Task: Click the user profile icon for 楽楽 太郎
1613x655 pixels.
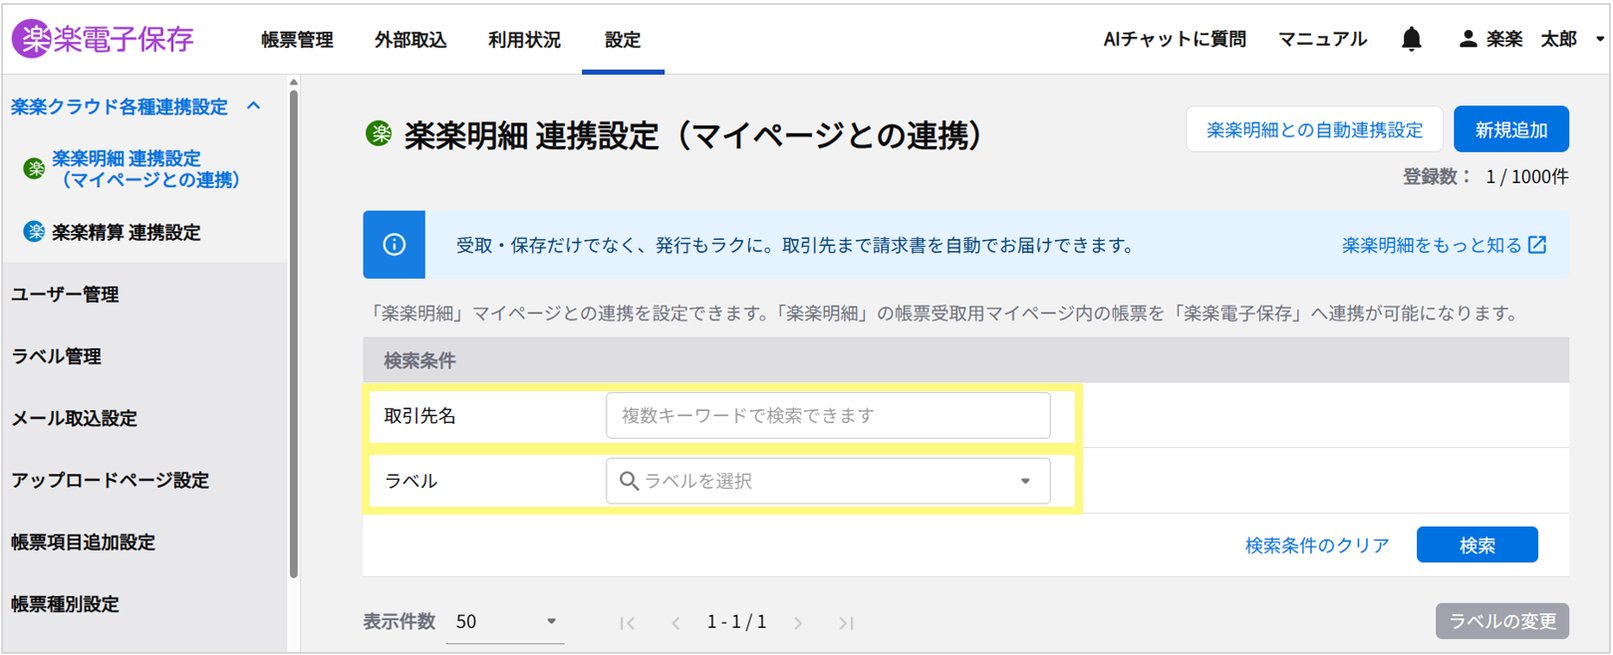Action: pyautogui.click(x=1467, y=39)
